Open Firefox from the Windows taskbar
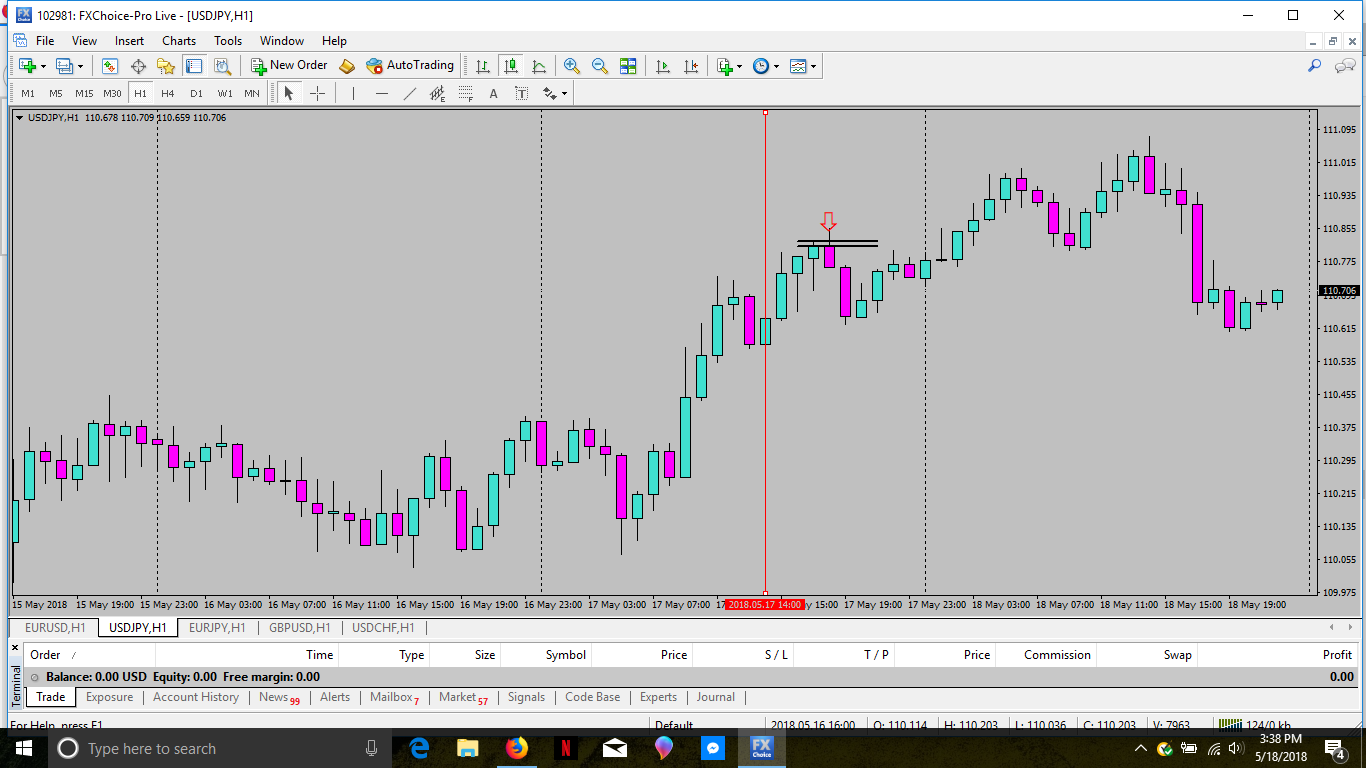This screenshot has height=768, width=1366. point(516,748)
